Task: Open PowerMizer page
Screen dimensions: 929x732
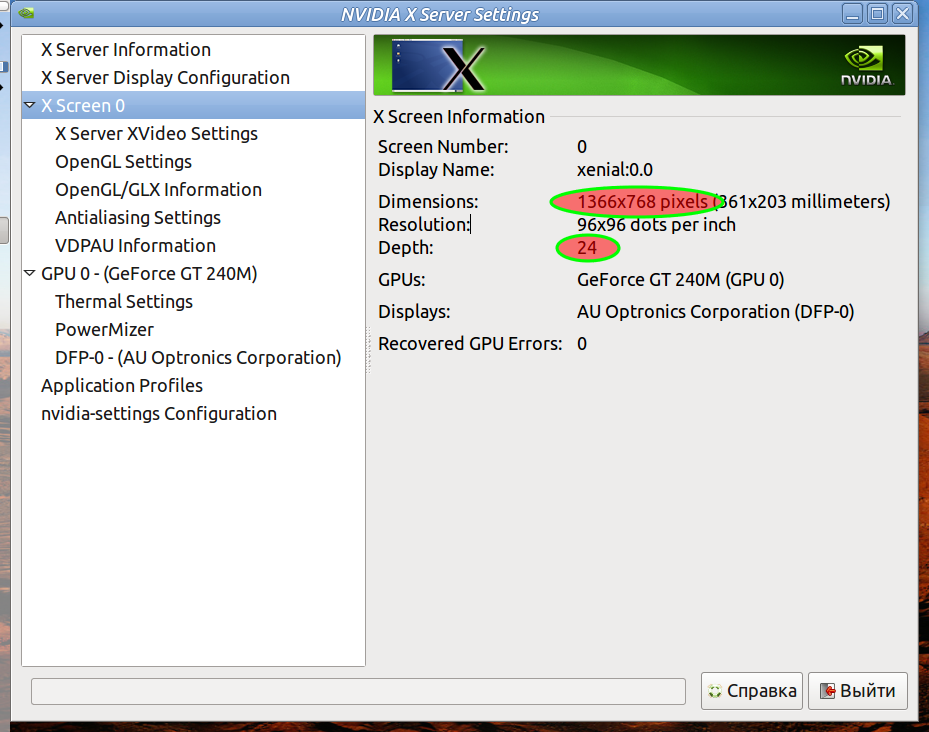Action: [104, 330]
